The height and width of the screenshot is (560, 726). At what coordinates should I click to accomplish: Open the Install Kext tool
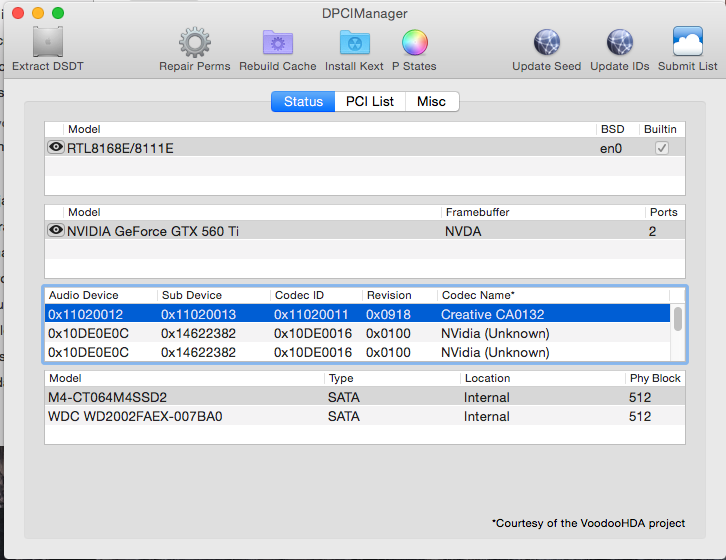354,43
